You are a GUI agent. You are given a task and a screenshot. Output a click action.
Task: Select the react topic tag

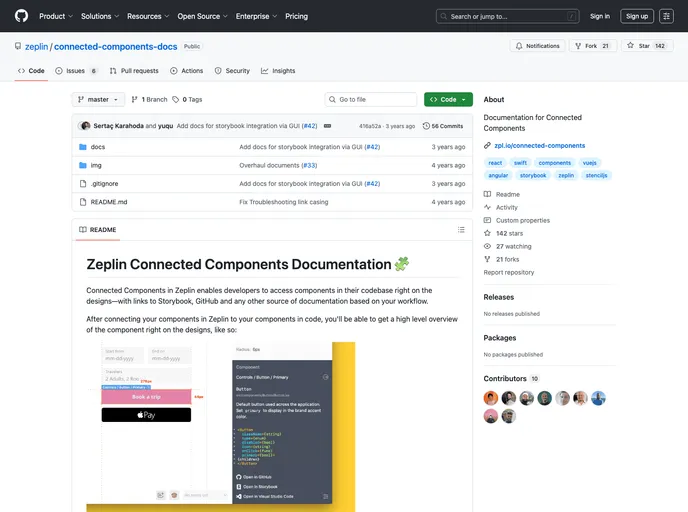tap(495, 163)
